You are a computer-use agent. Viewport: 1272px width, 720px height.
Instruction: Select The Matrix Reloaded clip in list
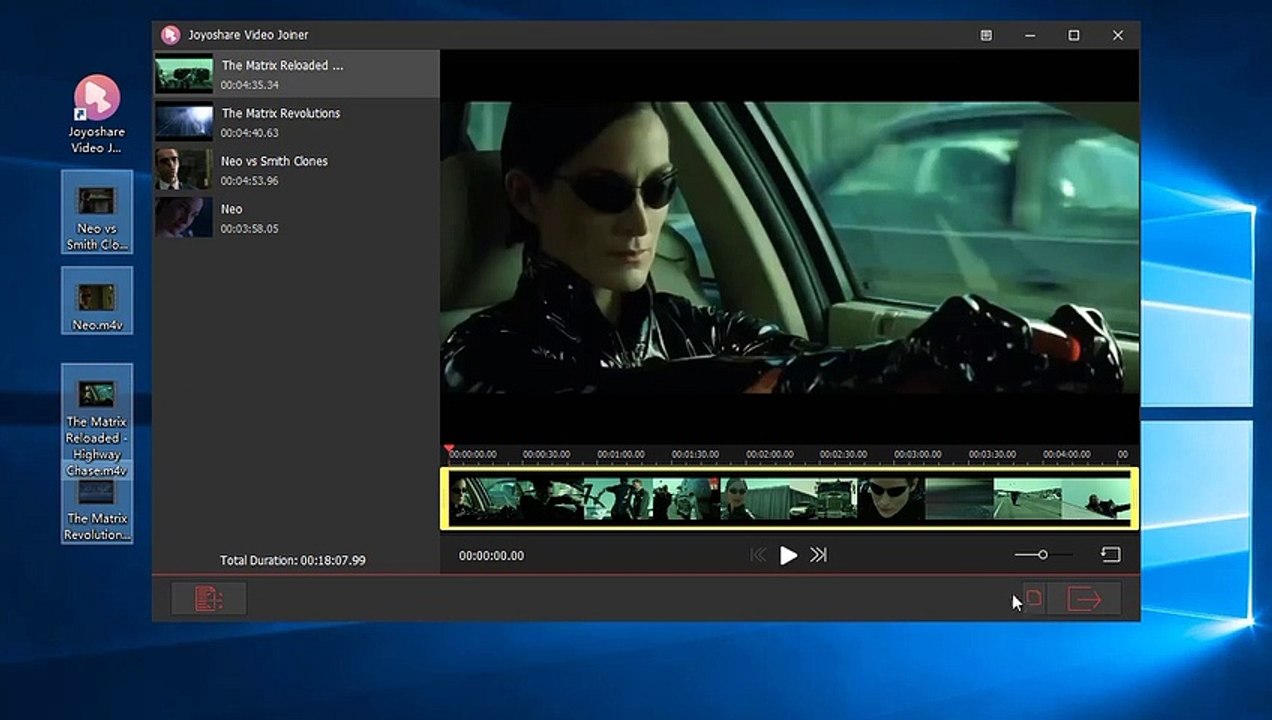296,74
